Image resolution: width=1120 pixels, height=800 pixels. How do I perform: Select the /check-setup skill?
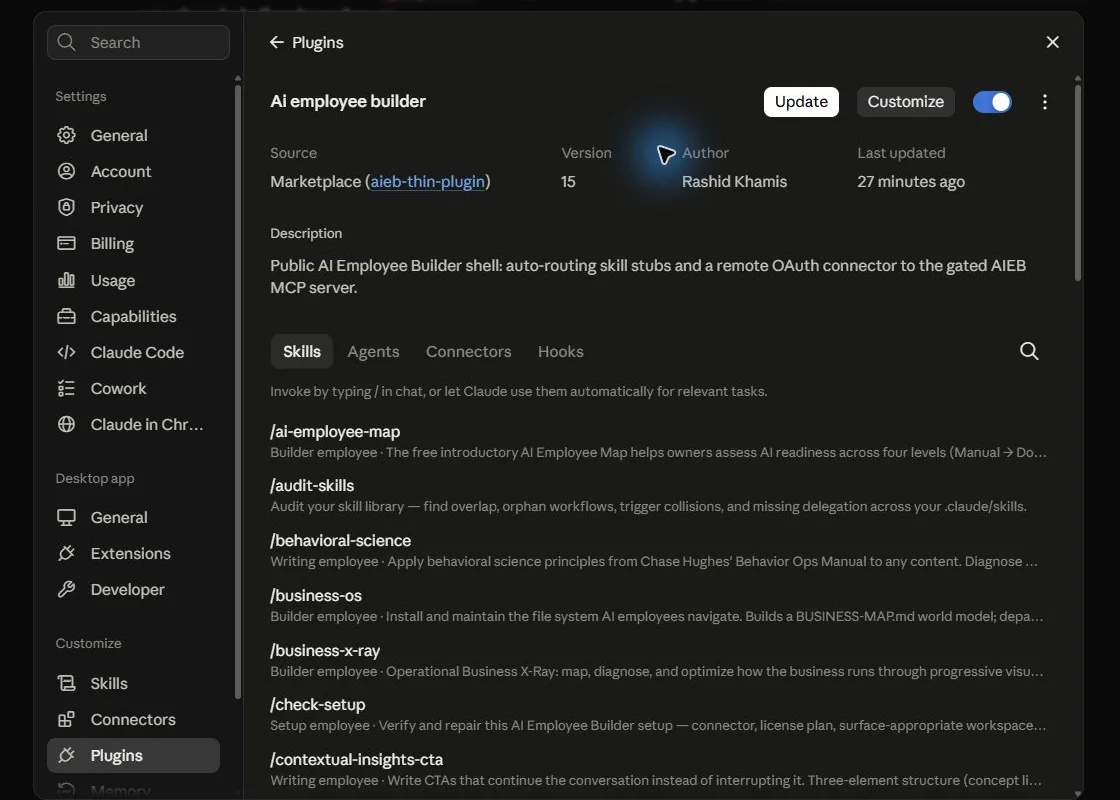coord(658,714)
